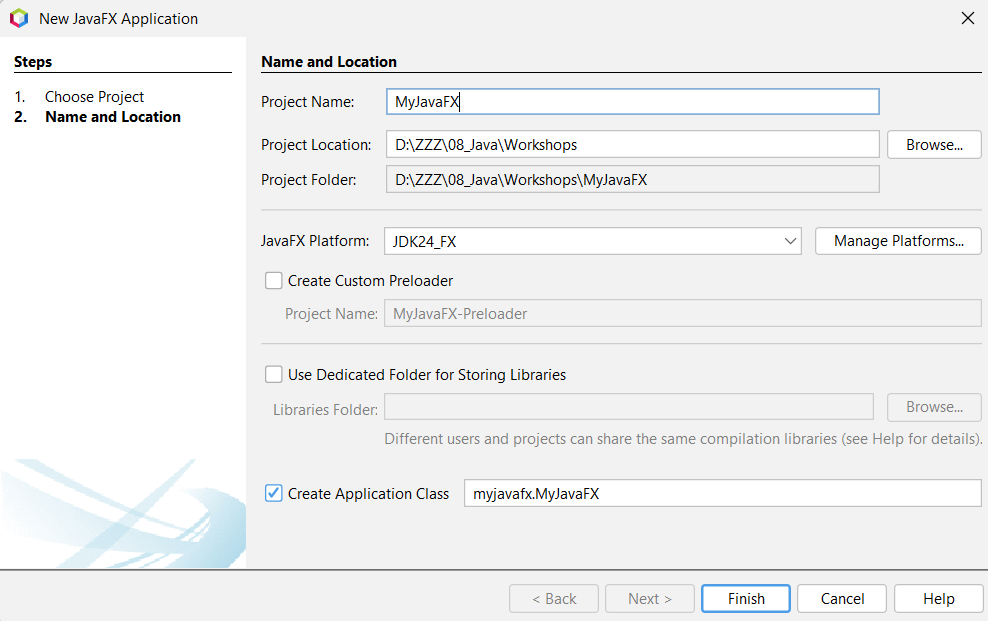The width and height of the screenshot is (988, 621).
Task: Focus the Project Name text field
Action: [x=633, y=101]
